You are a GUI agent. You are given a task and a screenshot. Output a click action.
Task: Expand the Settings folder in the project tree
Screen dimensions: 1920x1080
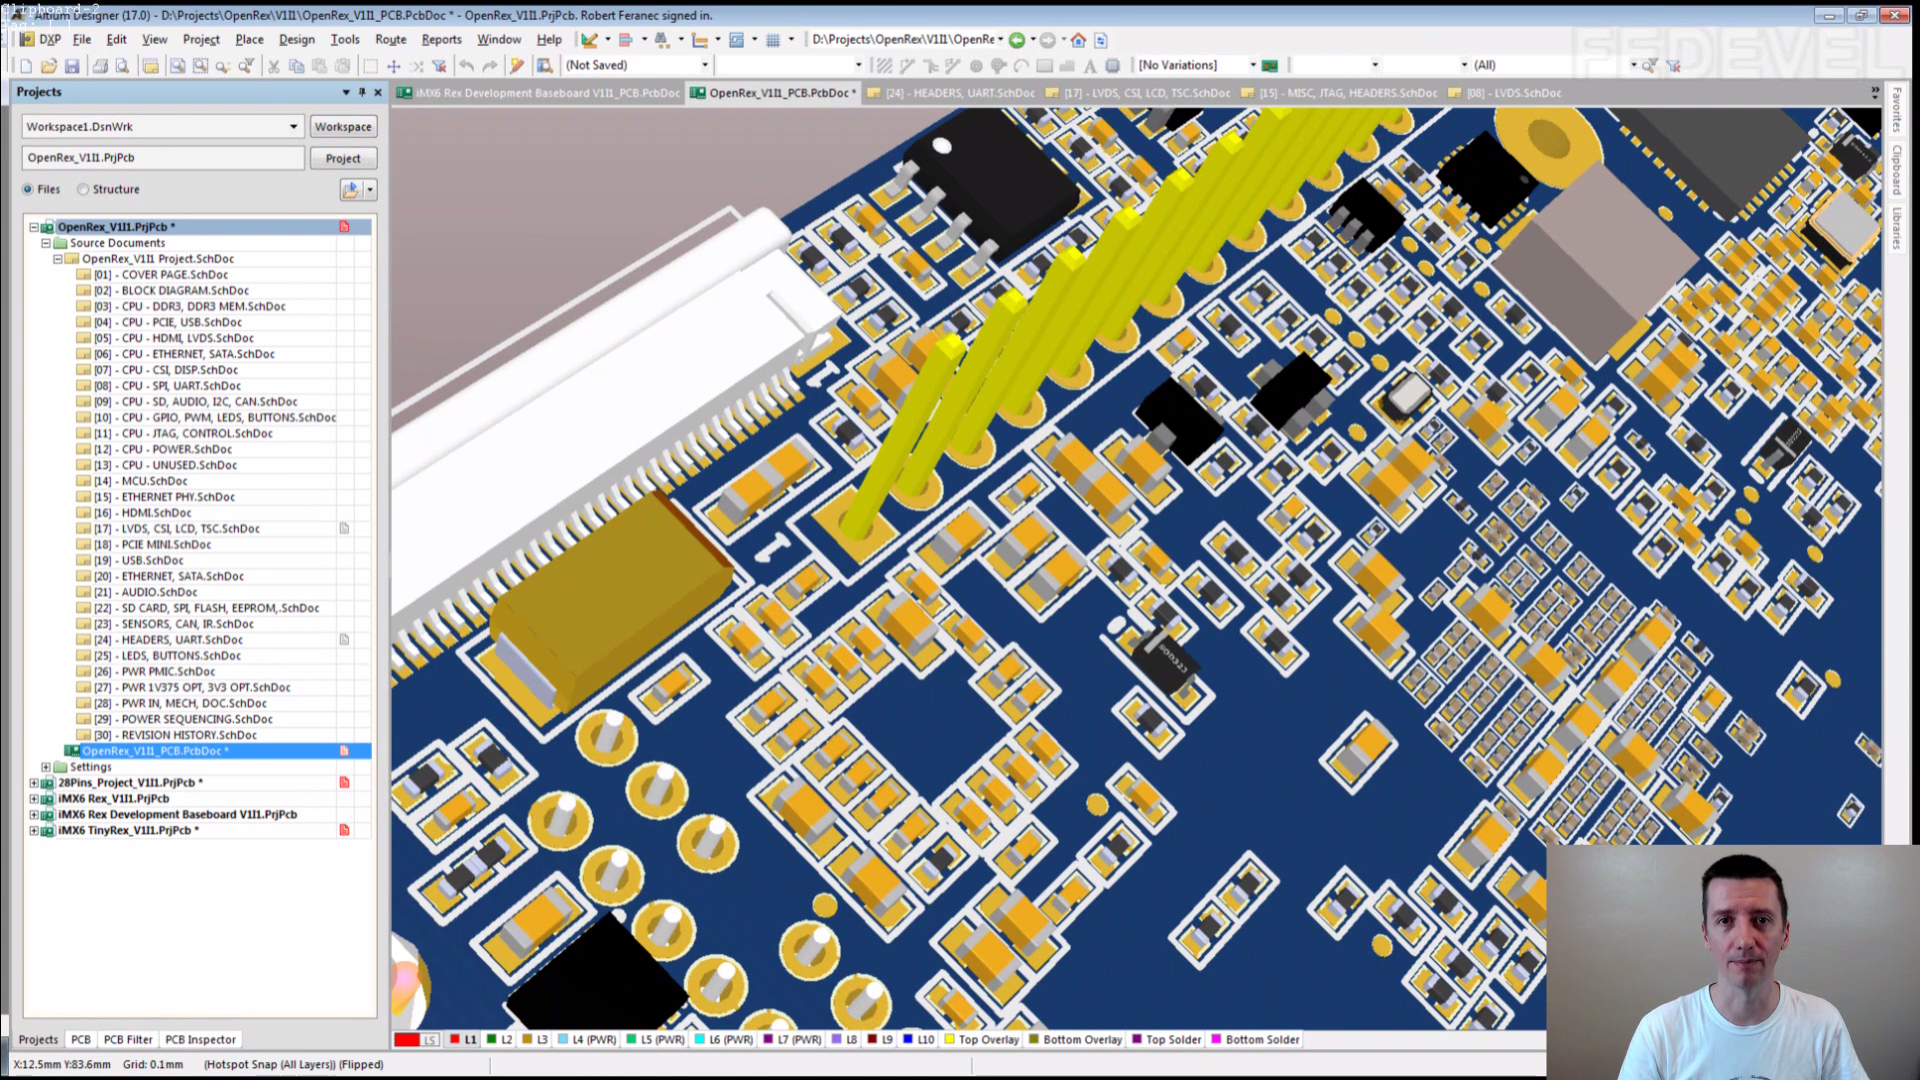click(x=46, y=767)
